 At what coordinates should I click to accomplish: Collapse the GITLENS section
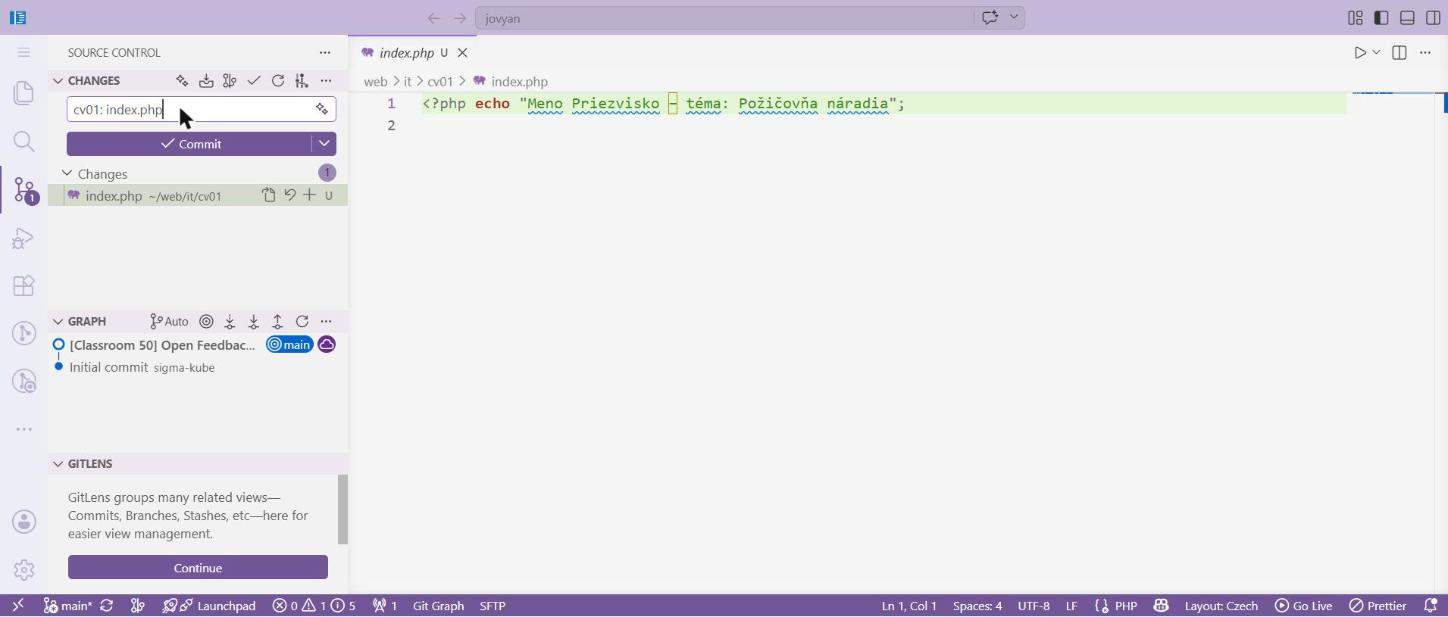pyautogui.click(x=58, y=464)
